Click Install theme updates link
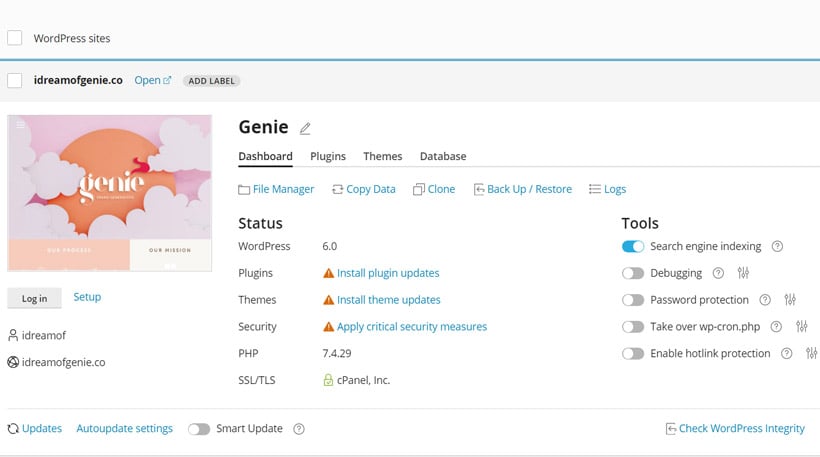The image size is (820, 457). [x=389, y=300]
